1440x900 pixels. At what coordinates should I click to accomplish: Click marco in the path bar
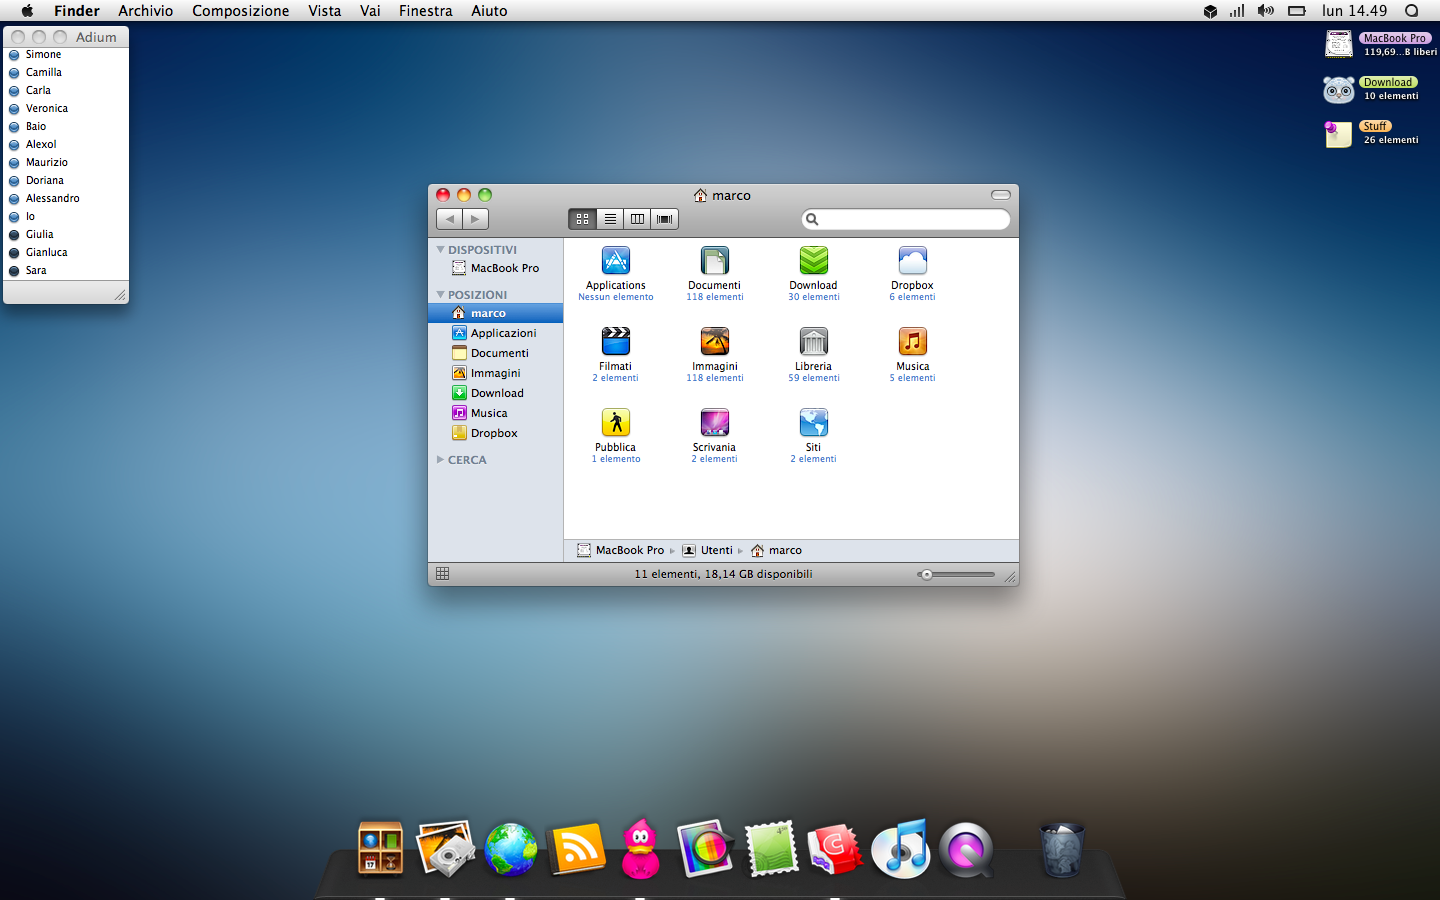(777, 550)
